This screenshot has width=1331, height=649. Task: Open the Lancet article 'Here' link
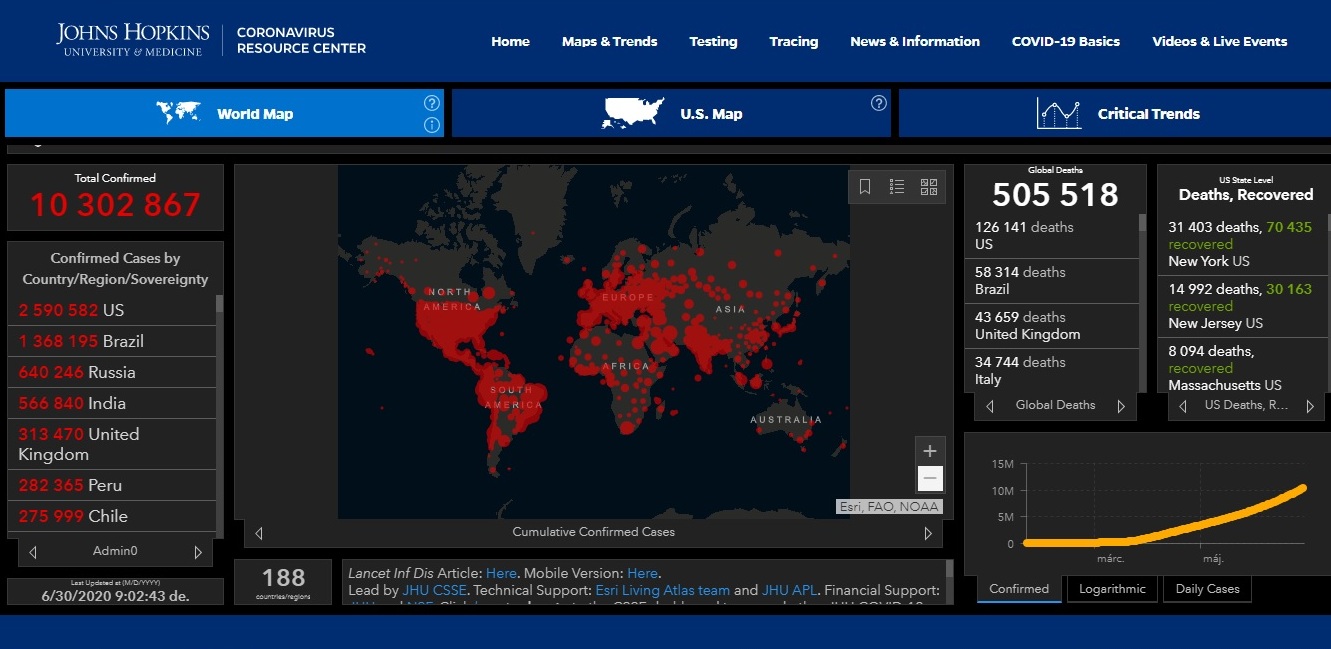click(501, 573)
